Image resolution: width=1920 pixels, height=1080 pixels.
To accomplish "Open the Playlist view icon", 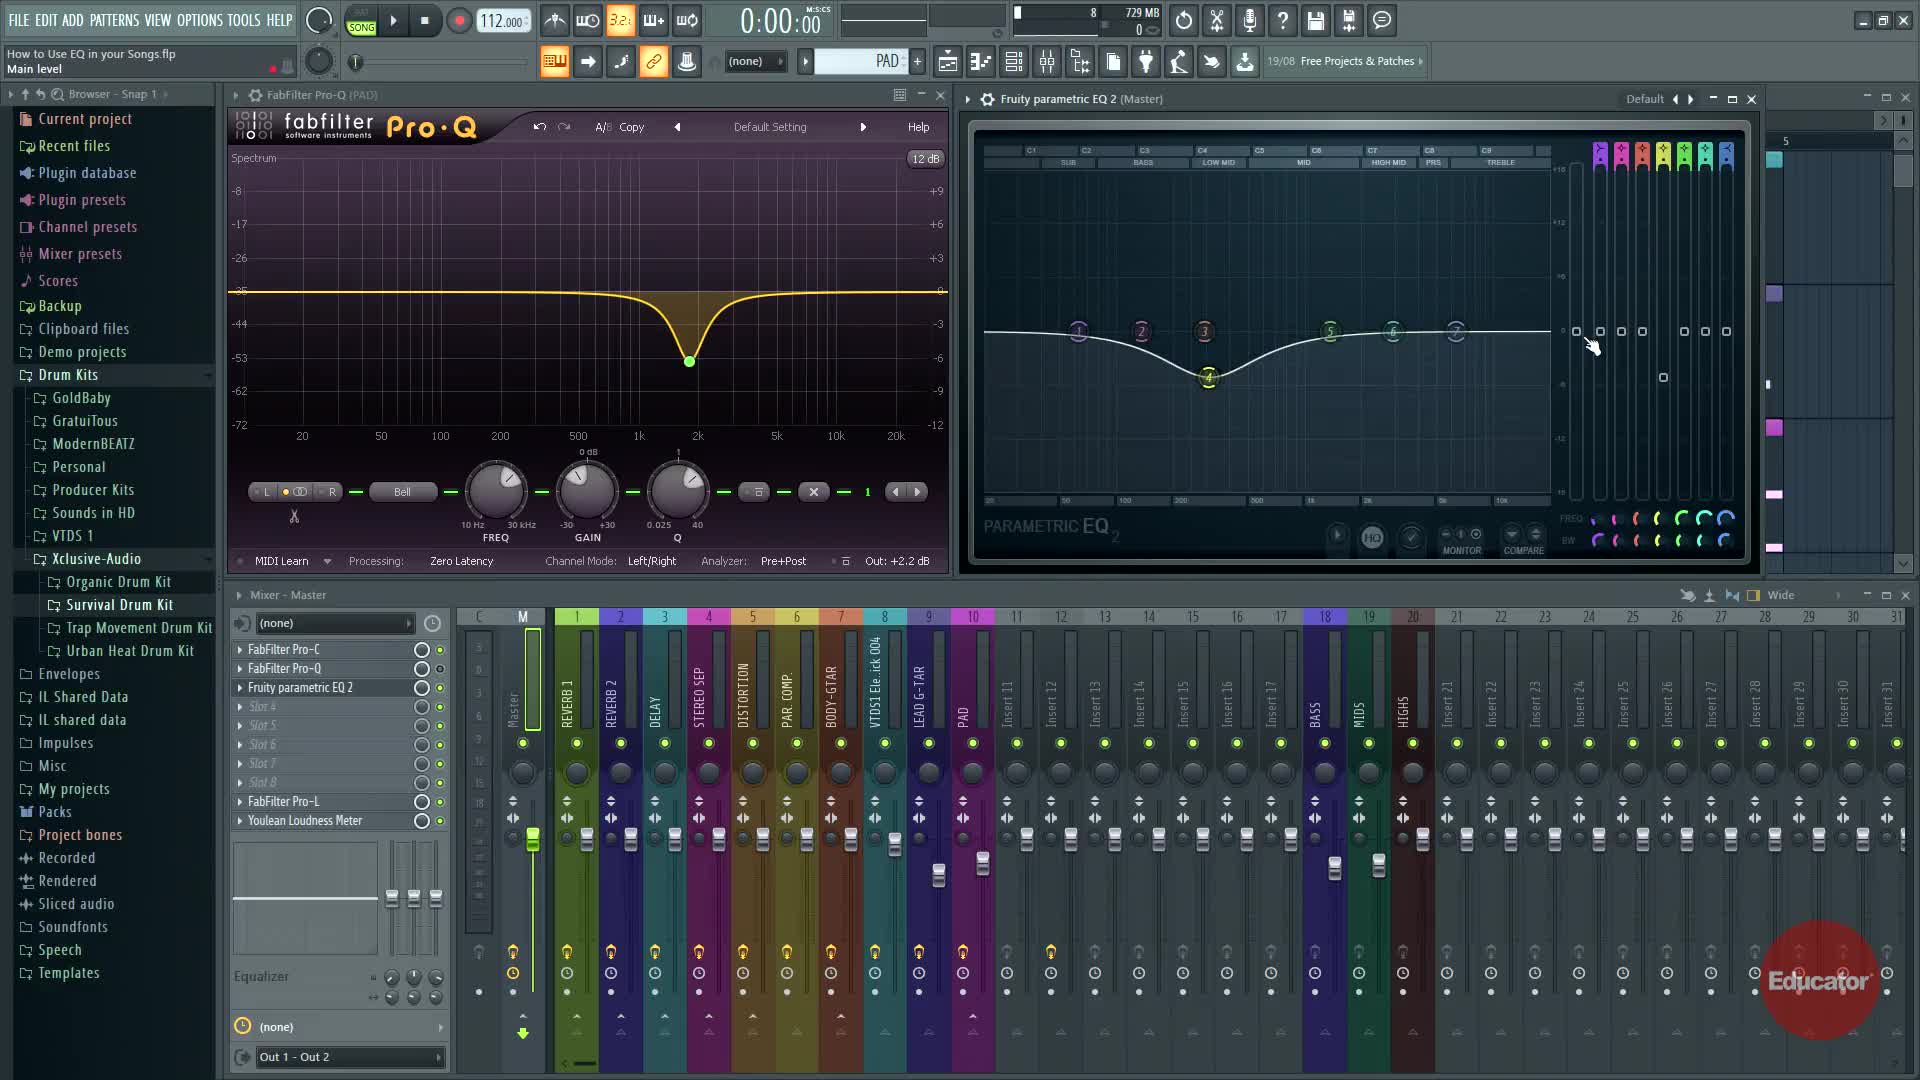I will (x=947, y=62).
